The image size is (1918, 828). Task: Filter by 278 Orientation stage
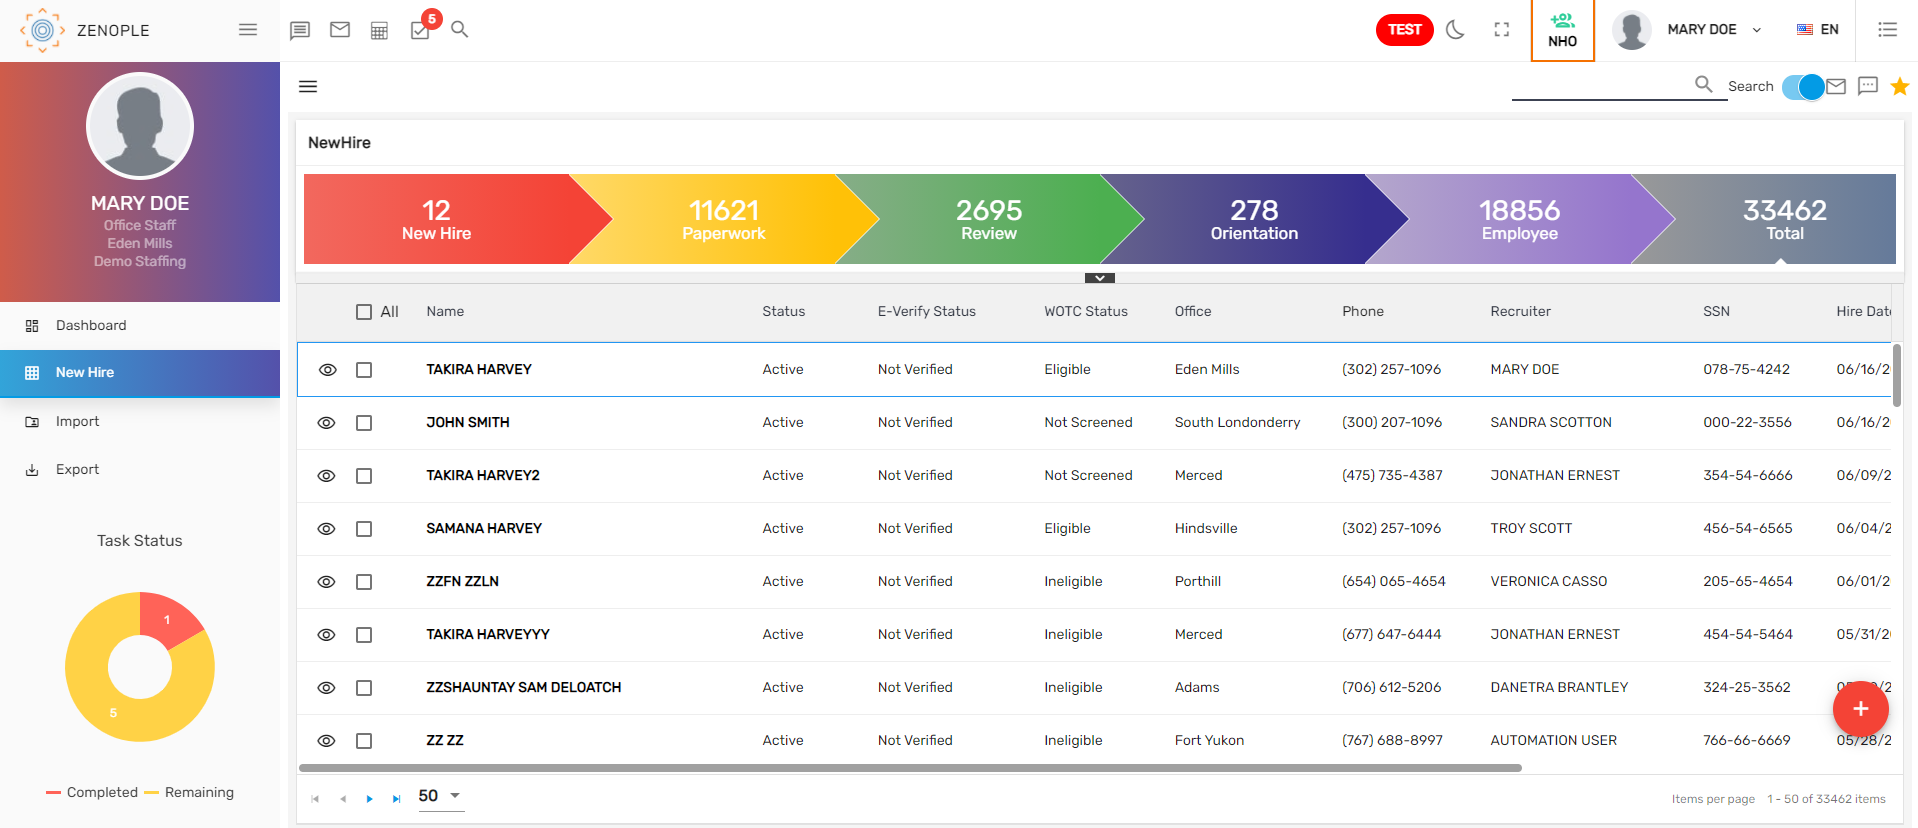pyautogui.click(x=1254, y=219)
